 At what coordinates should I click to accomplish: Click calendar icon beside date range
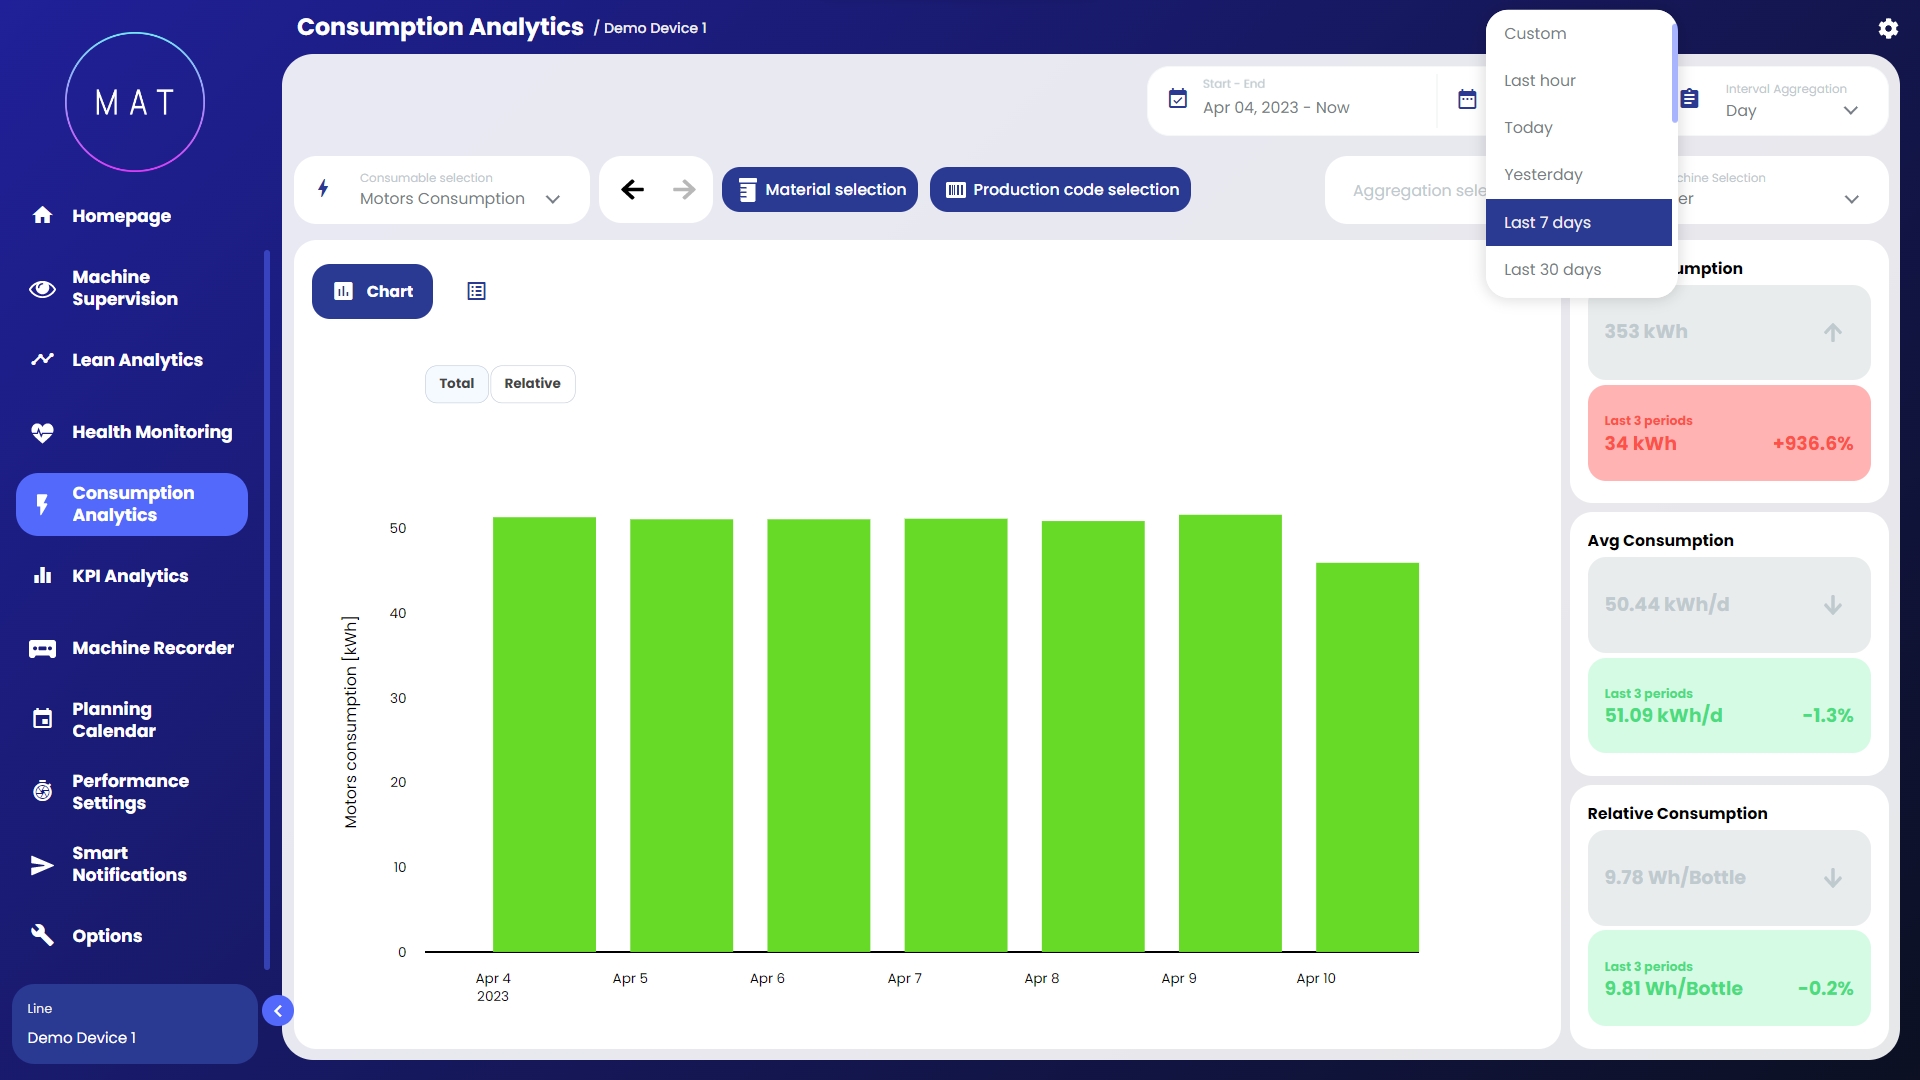point(1466,99)
